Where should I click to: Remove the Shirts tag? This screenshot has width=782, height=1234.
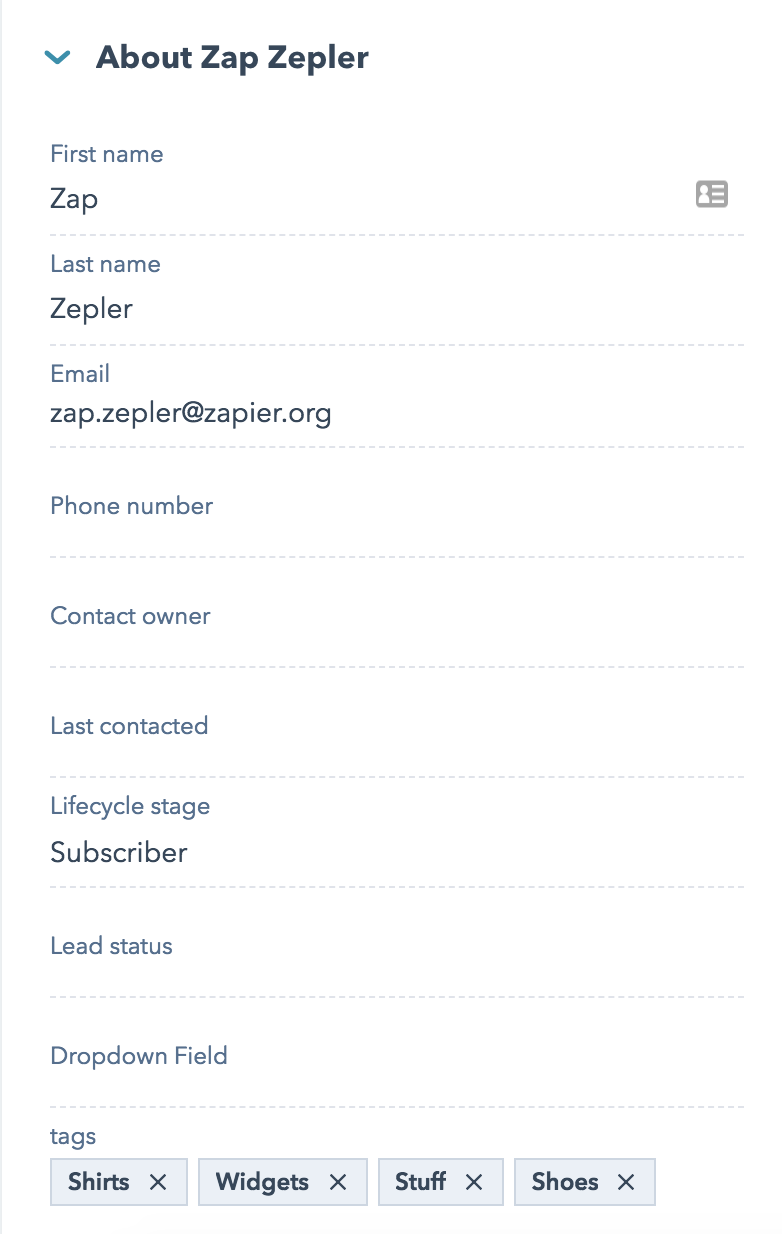[158, 1182]
